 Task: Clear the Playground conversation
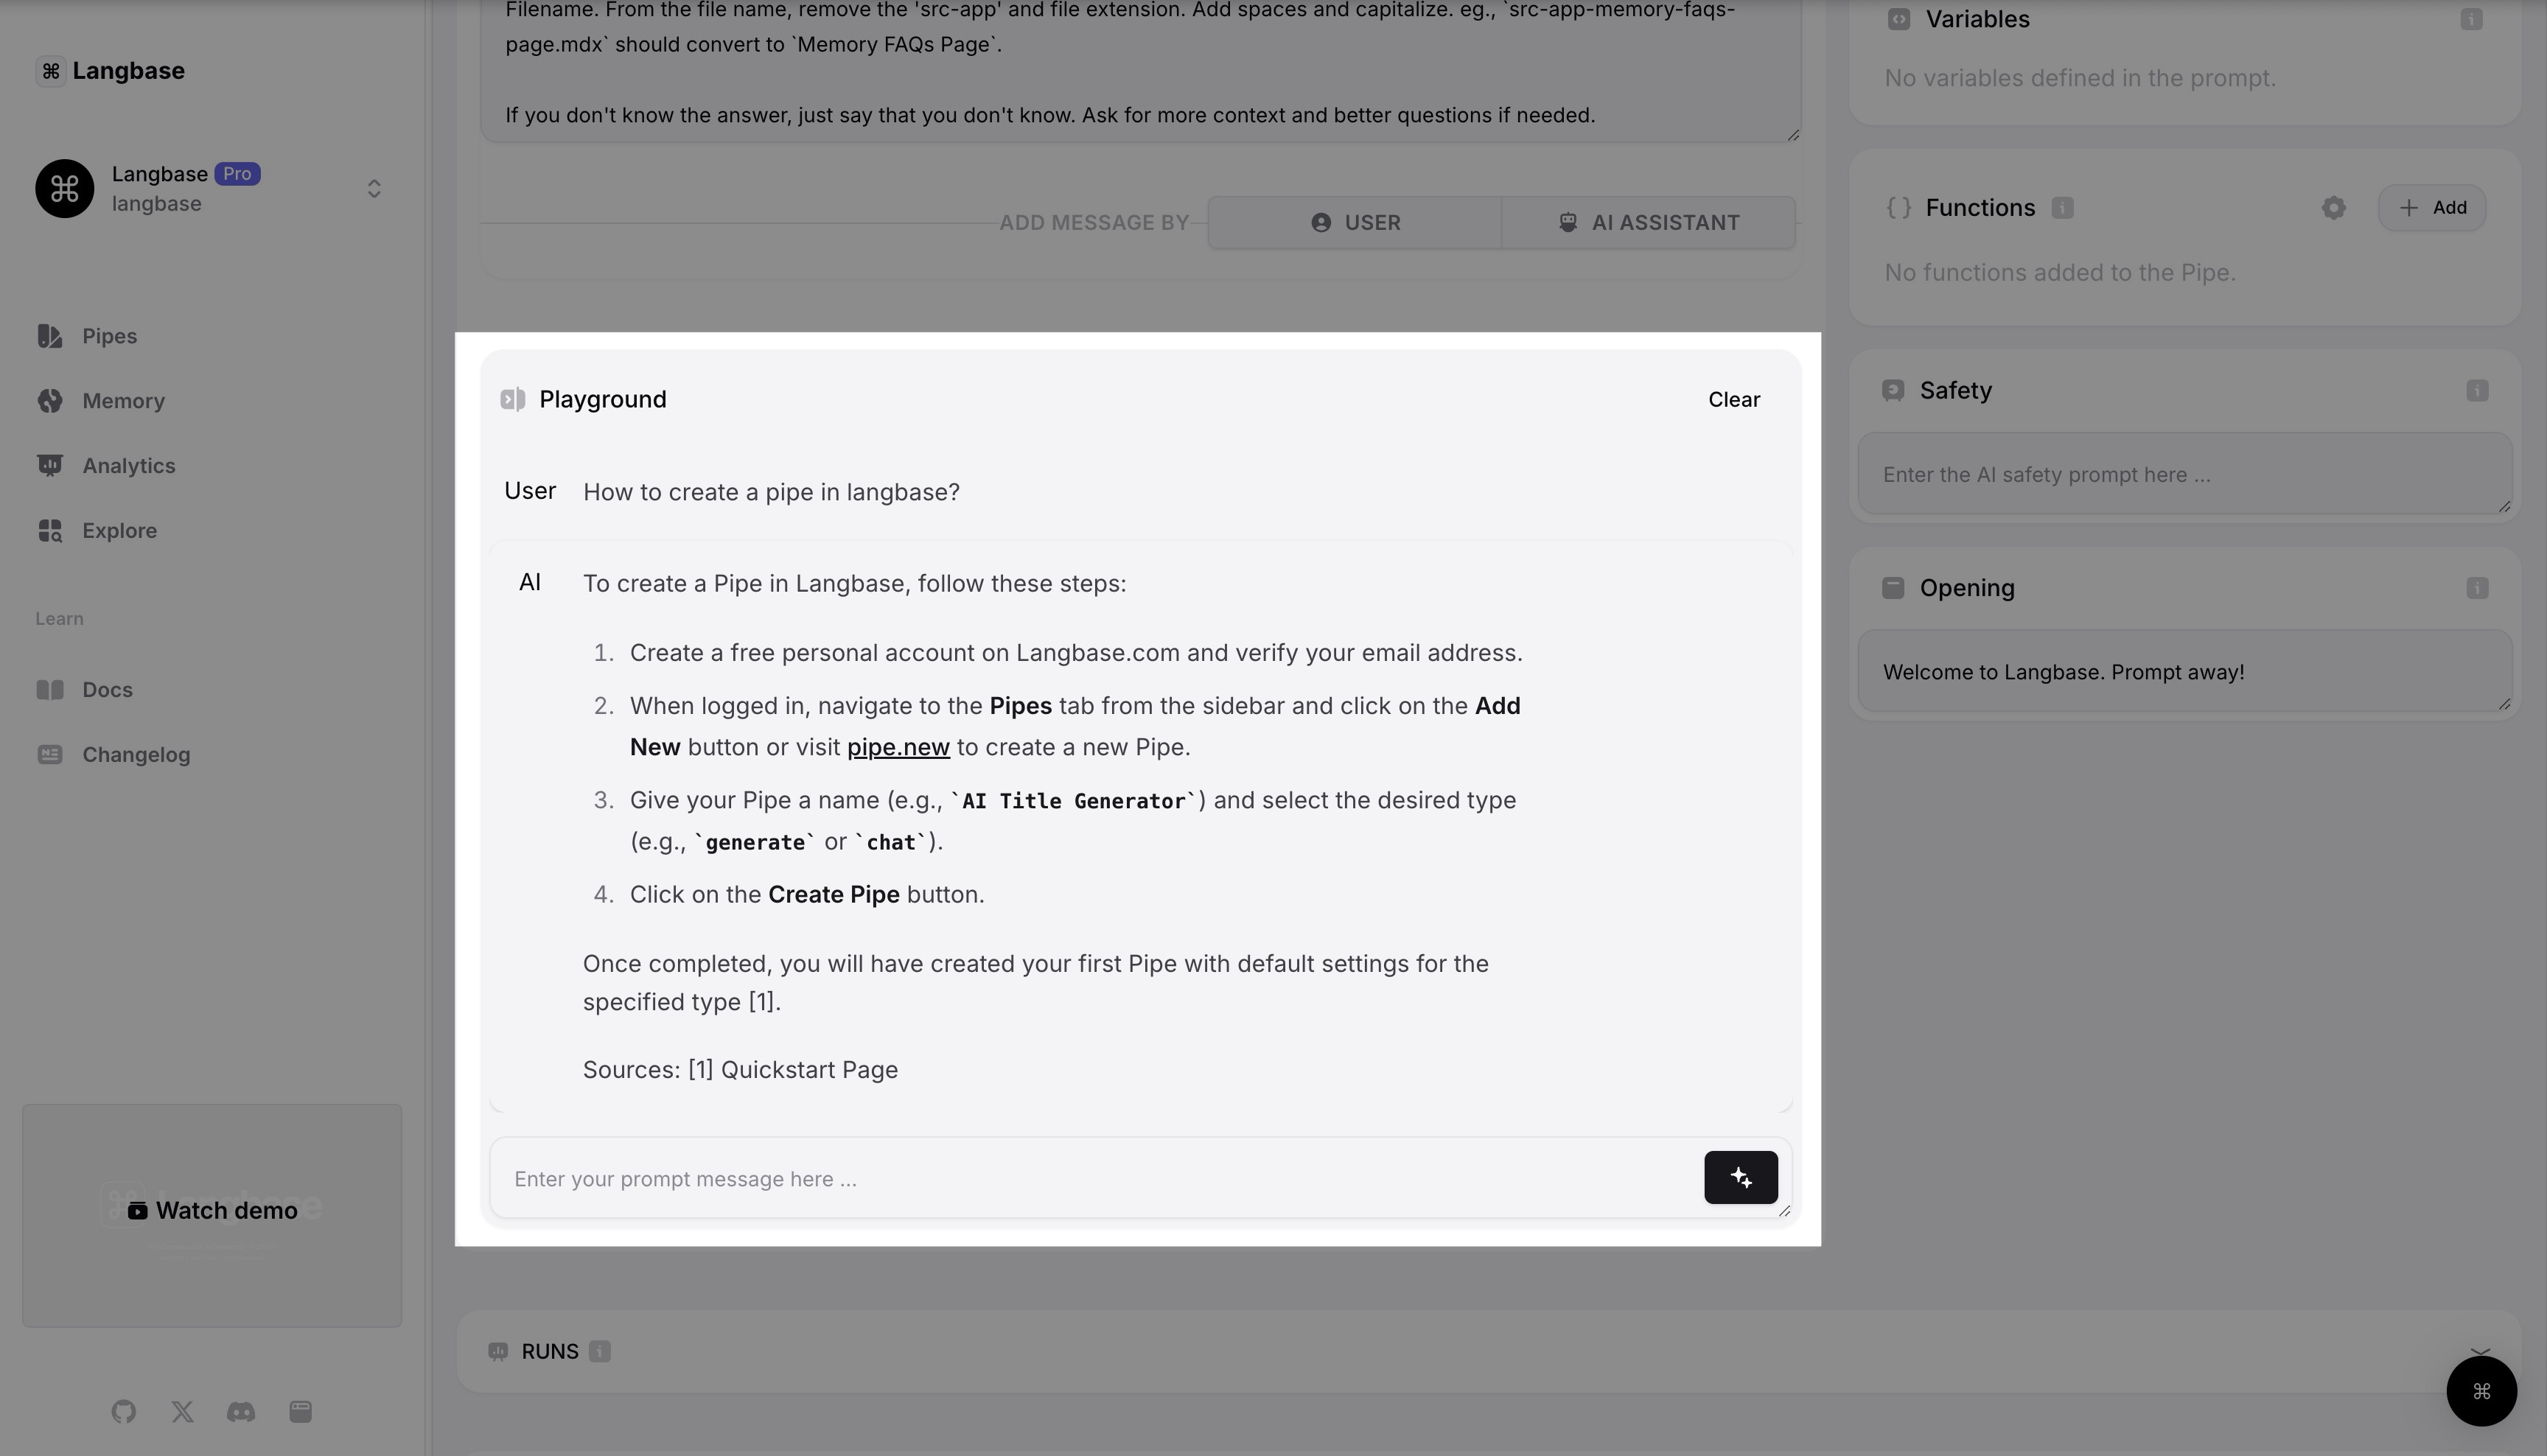tap(1733, 399)
